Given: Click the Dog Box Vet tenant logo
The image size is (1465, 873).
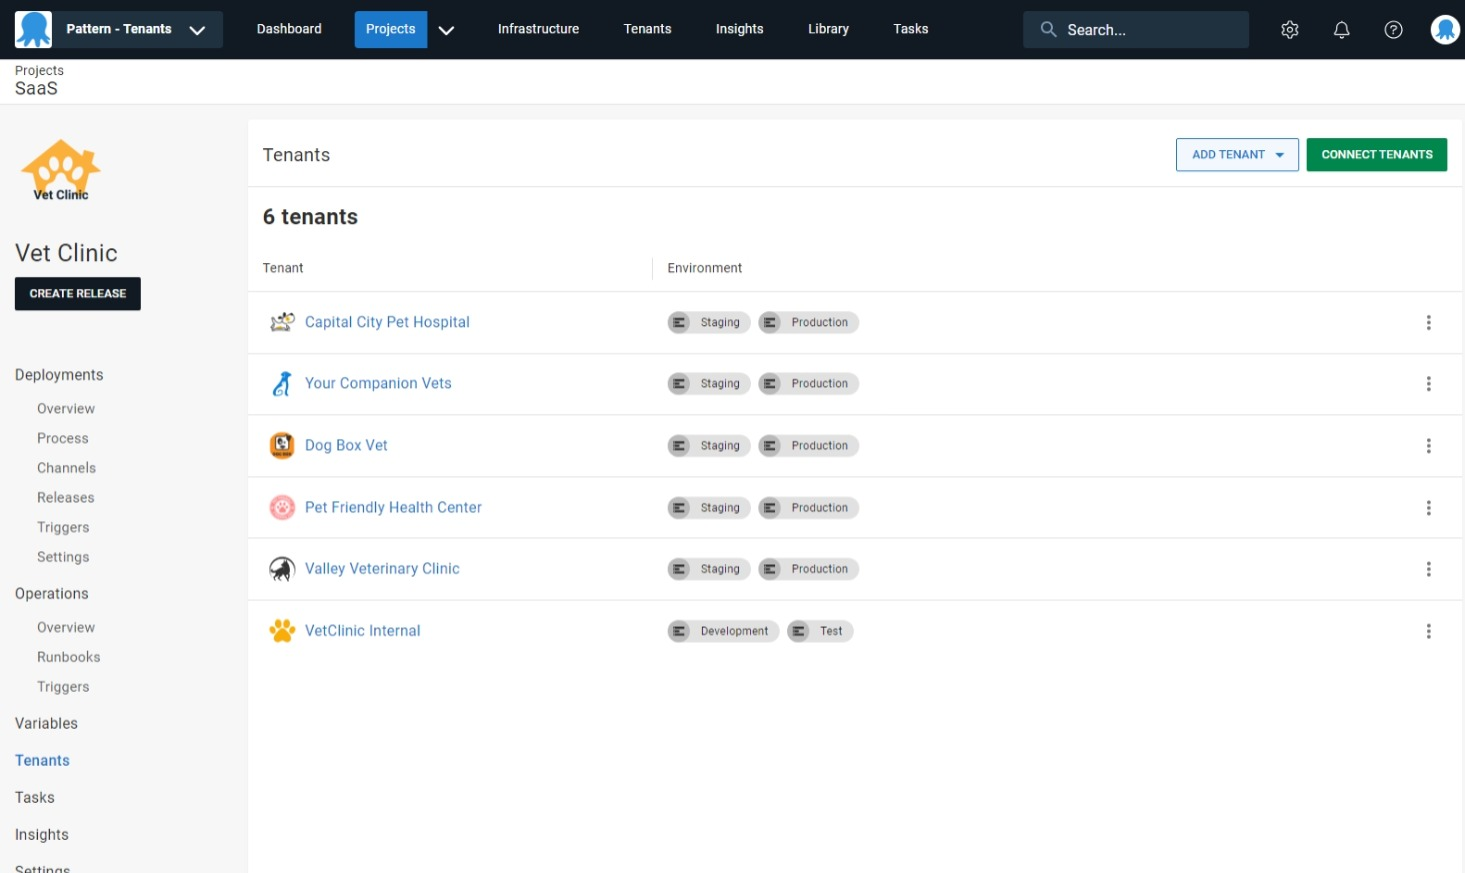Looking at the screenshot, I should [x=282, y=445].
